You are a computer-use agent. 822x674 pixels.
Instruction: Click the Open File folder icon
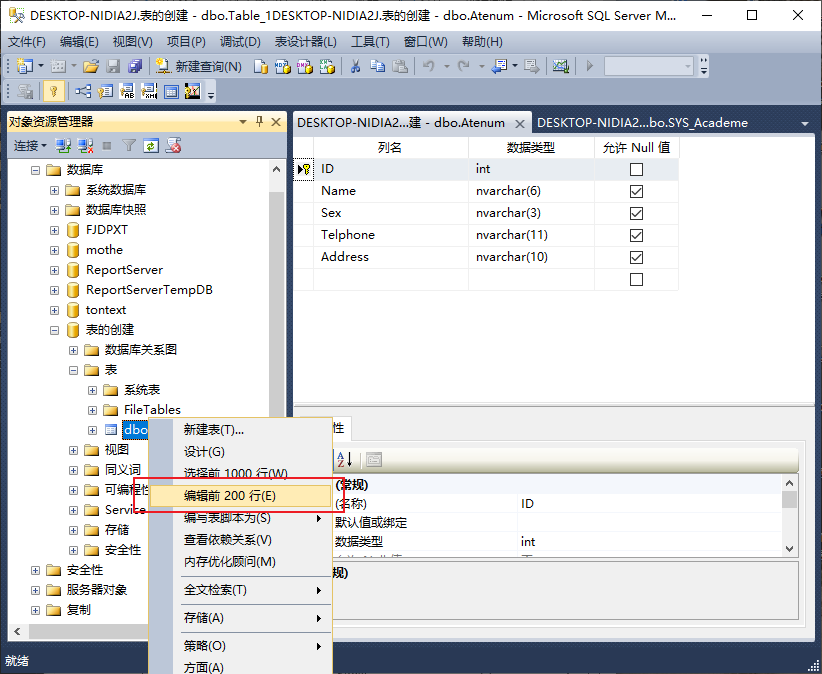[91, 66]
